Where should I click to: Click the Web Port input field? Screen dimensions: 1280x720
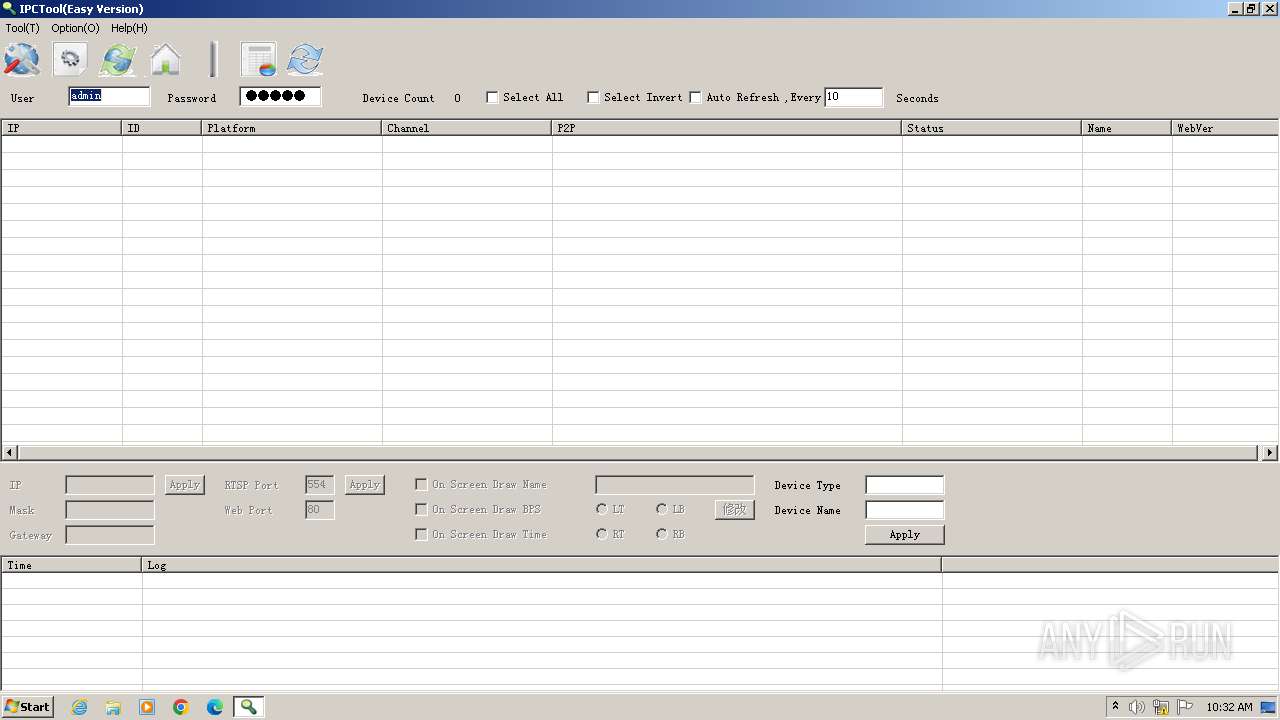(320, 510)
